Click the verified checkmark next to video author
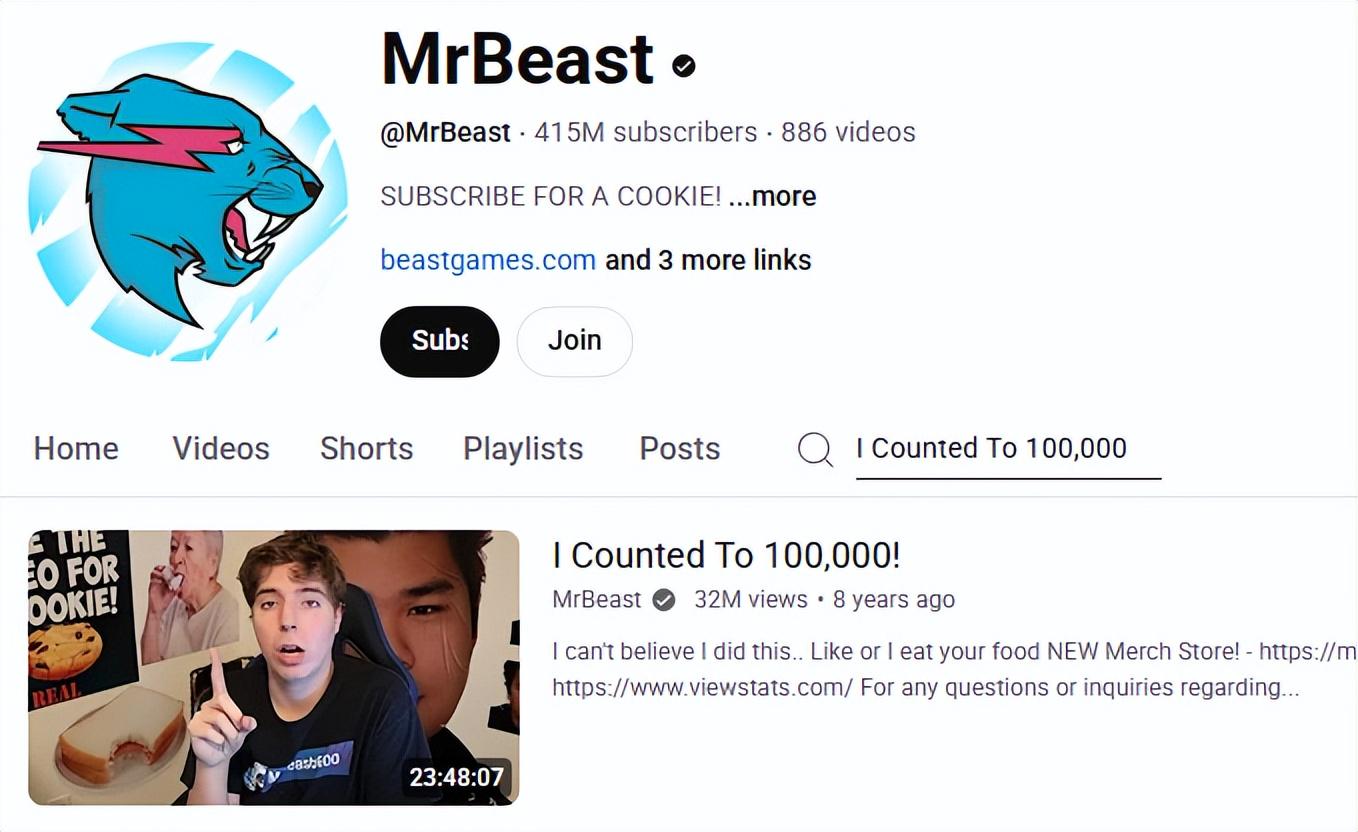This screenshot has height=832, width=1358. [663, 600]
